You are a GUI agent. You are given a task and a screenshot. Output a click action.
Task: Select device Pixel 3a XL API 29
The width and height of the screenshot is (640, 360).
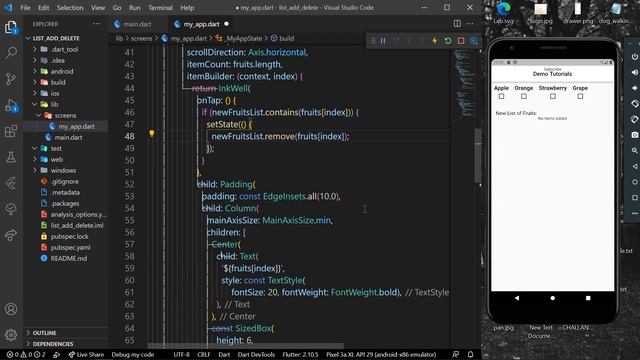(x=381, y=354)
